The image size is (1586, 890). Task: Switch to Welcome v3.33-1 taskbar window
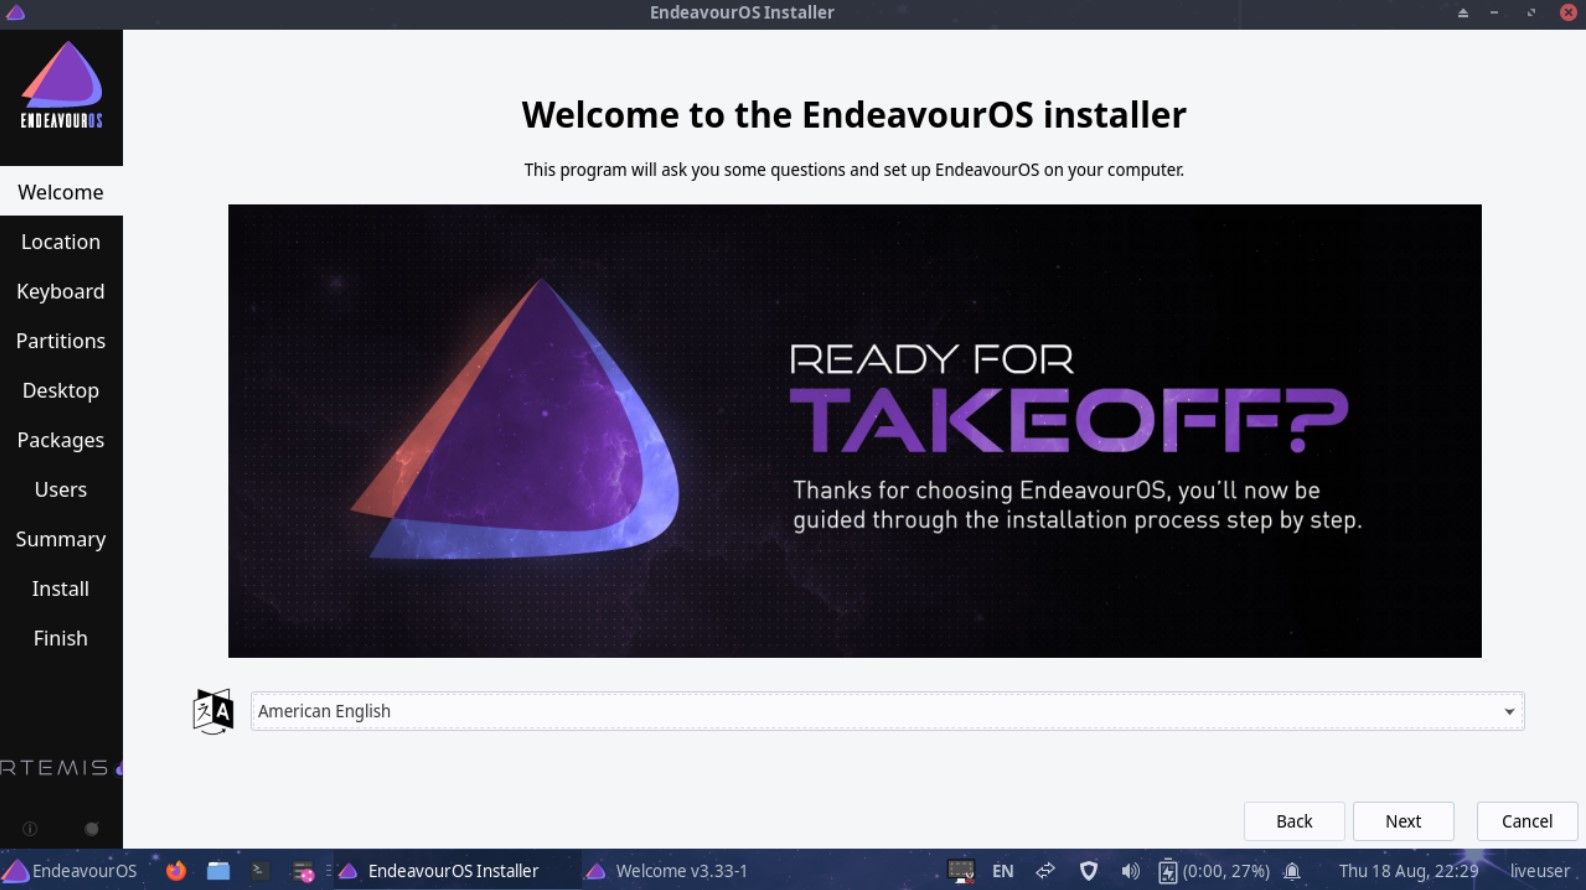(x=667, y=871)
